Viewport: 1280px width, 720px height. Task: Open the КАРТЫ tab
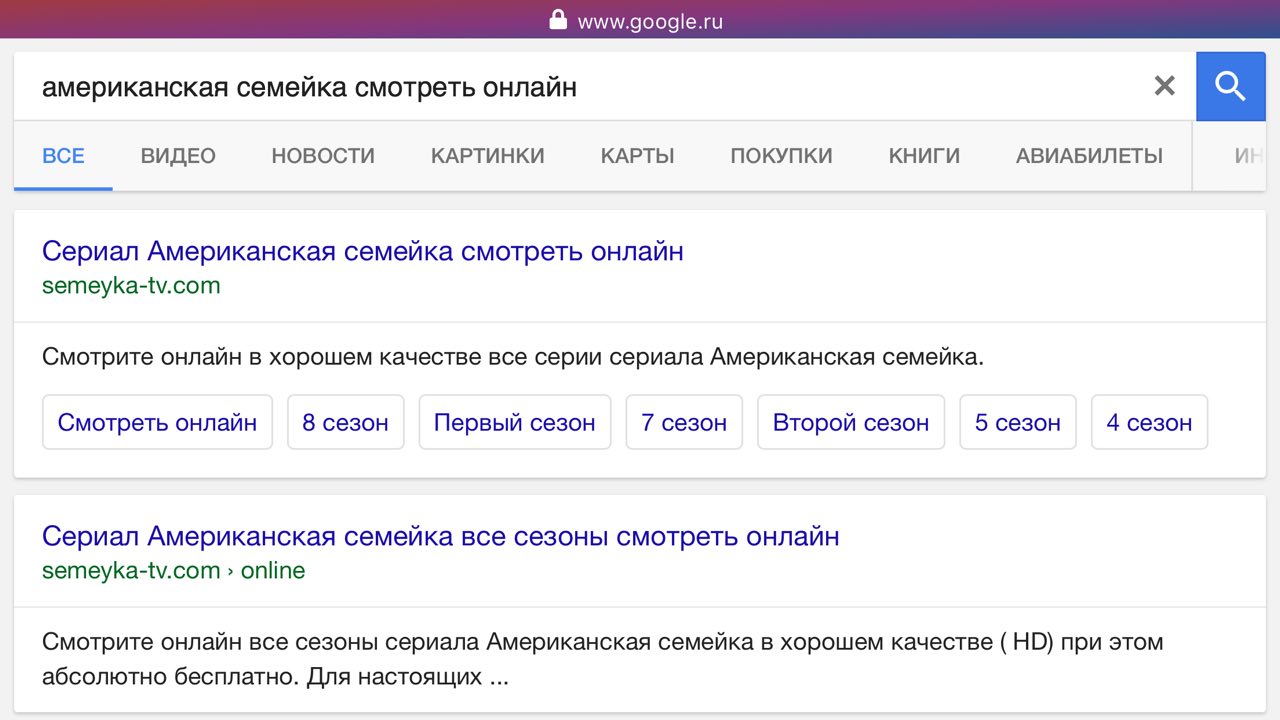(x=638, y=156)
